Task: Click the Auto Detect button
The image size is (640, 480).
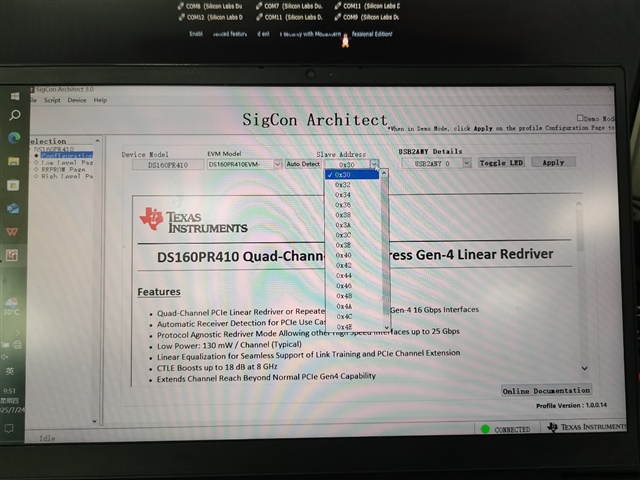Action: pos(303,164)
